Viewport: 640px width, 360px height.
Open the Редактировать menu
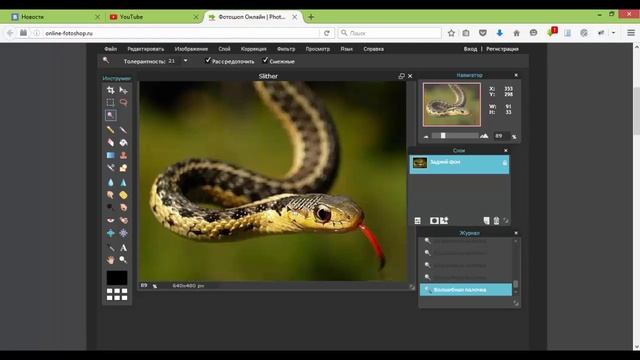click(146, 49)
